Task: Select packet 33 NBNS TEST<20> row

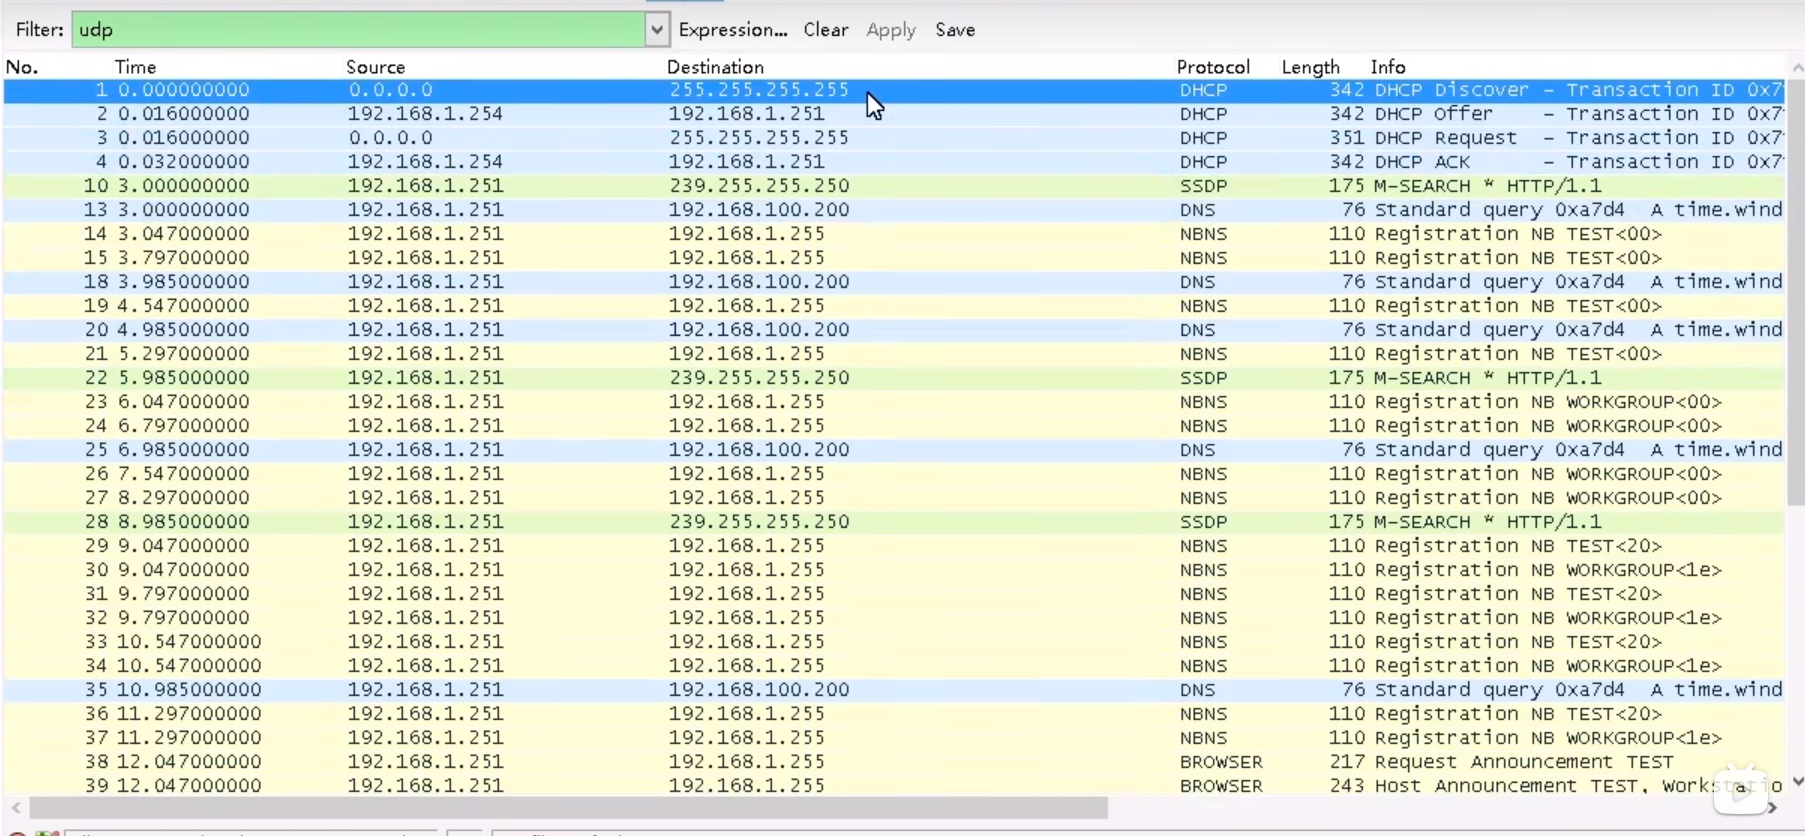Action: (894, 642)
